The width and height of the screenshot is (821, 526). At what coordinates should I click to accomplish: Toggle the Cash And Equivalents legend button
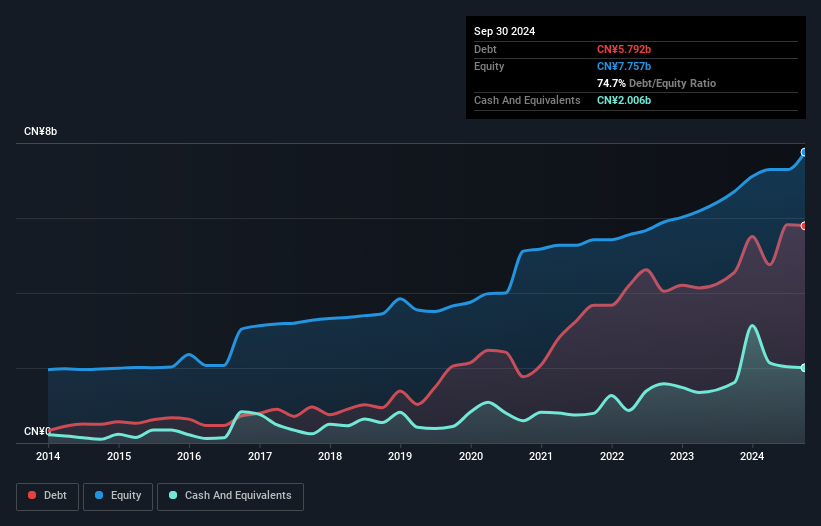[230, 496]
